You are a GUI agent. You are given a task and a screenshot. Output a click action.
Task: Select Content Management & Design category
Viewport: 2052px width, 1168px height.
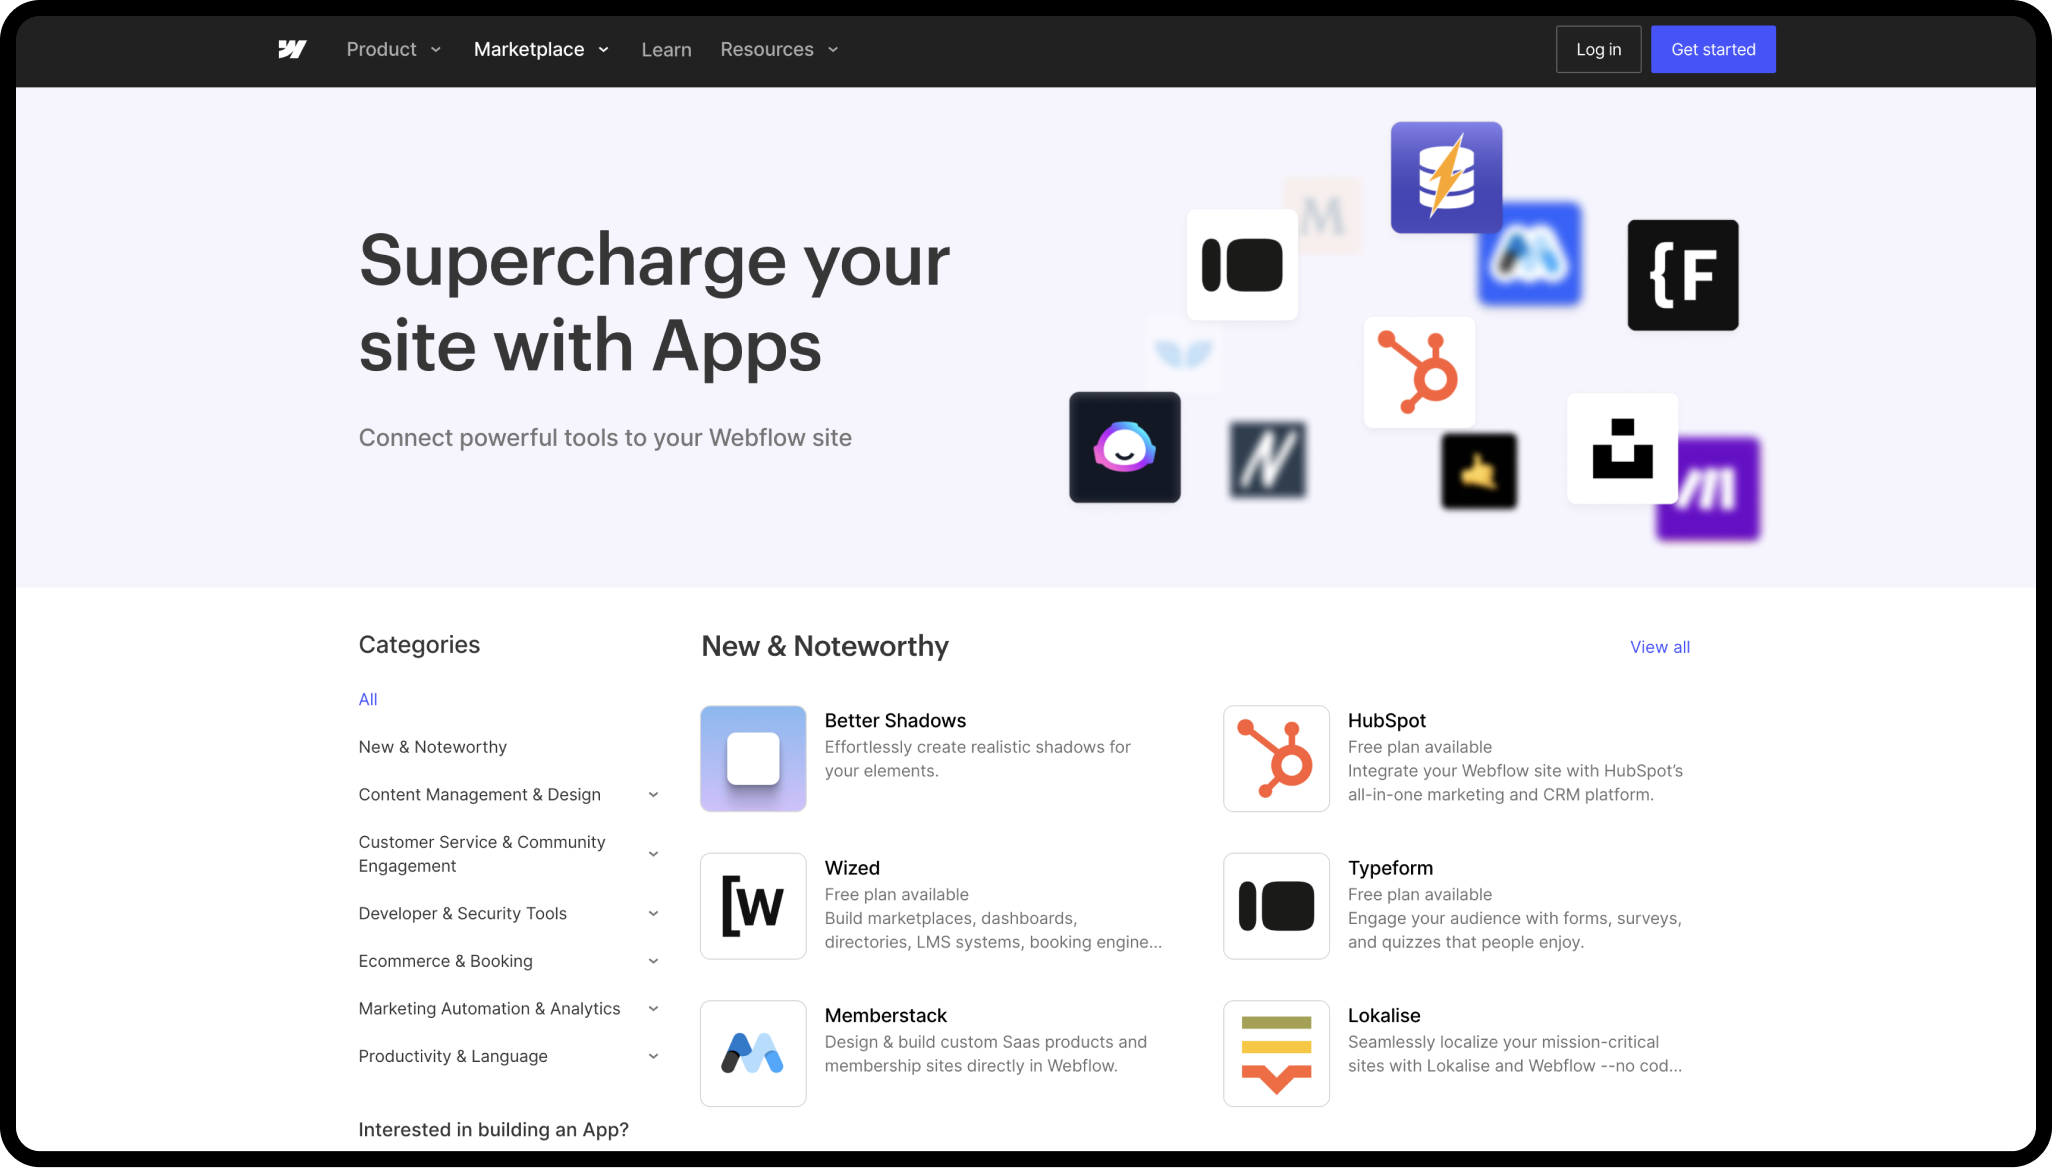[x=480, y=794]
